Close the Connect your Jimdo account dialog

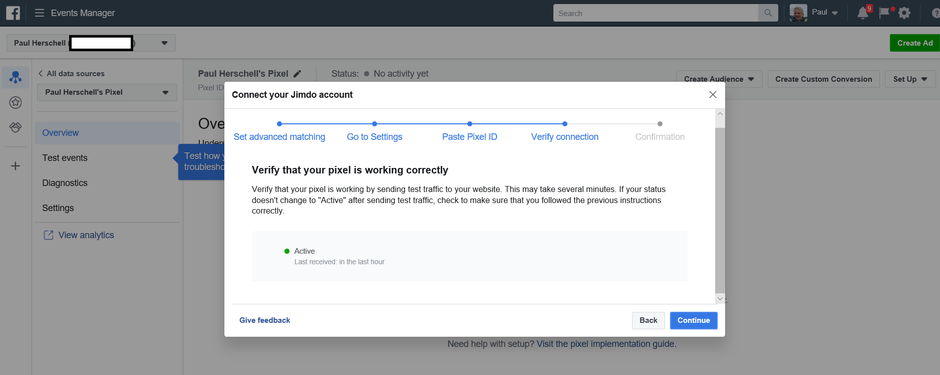click(712, 95)
